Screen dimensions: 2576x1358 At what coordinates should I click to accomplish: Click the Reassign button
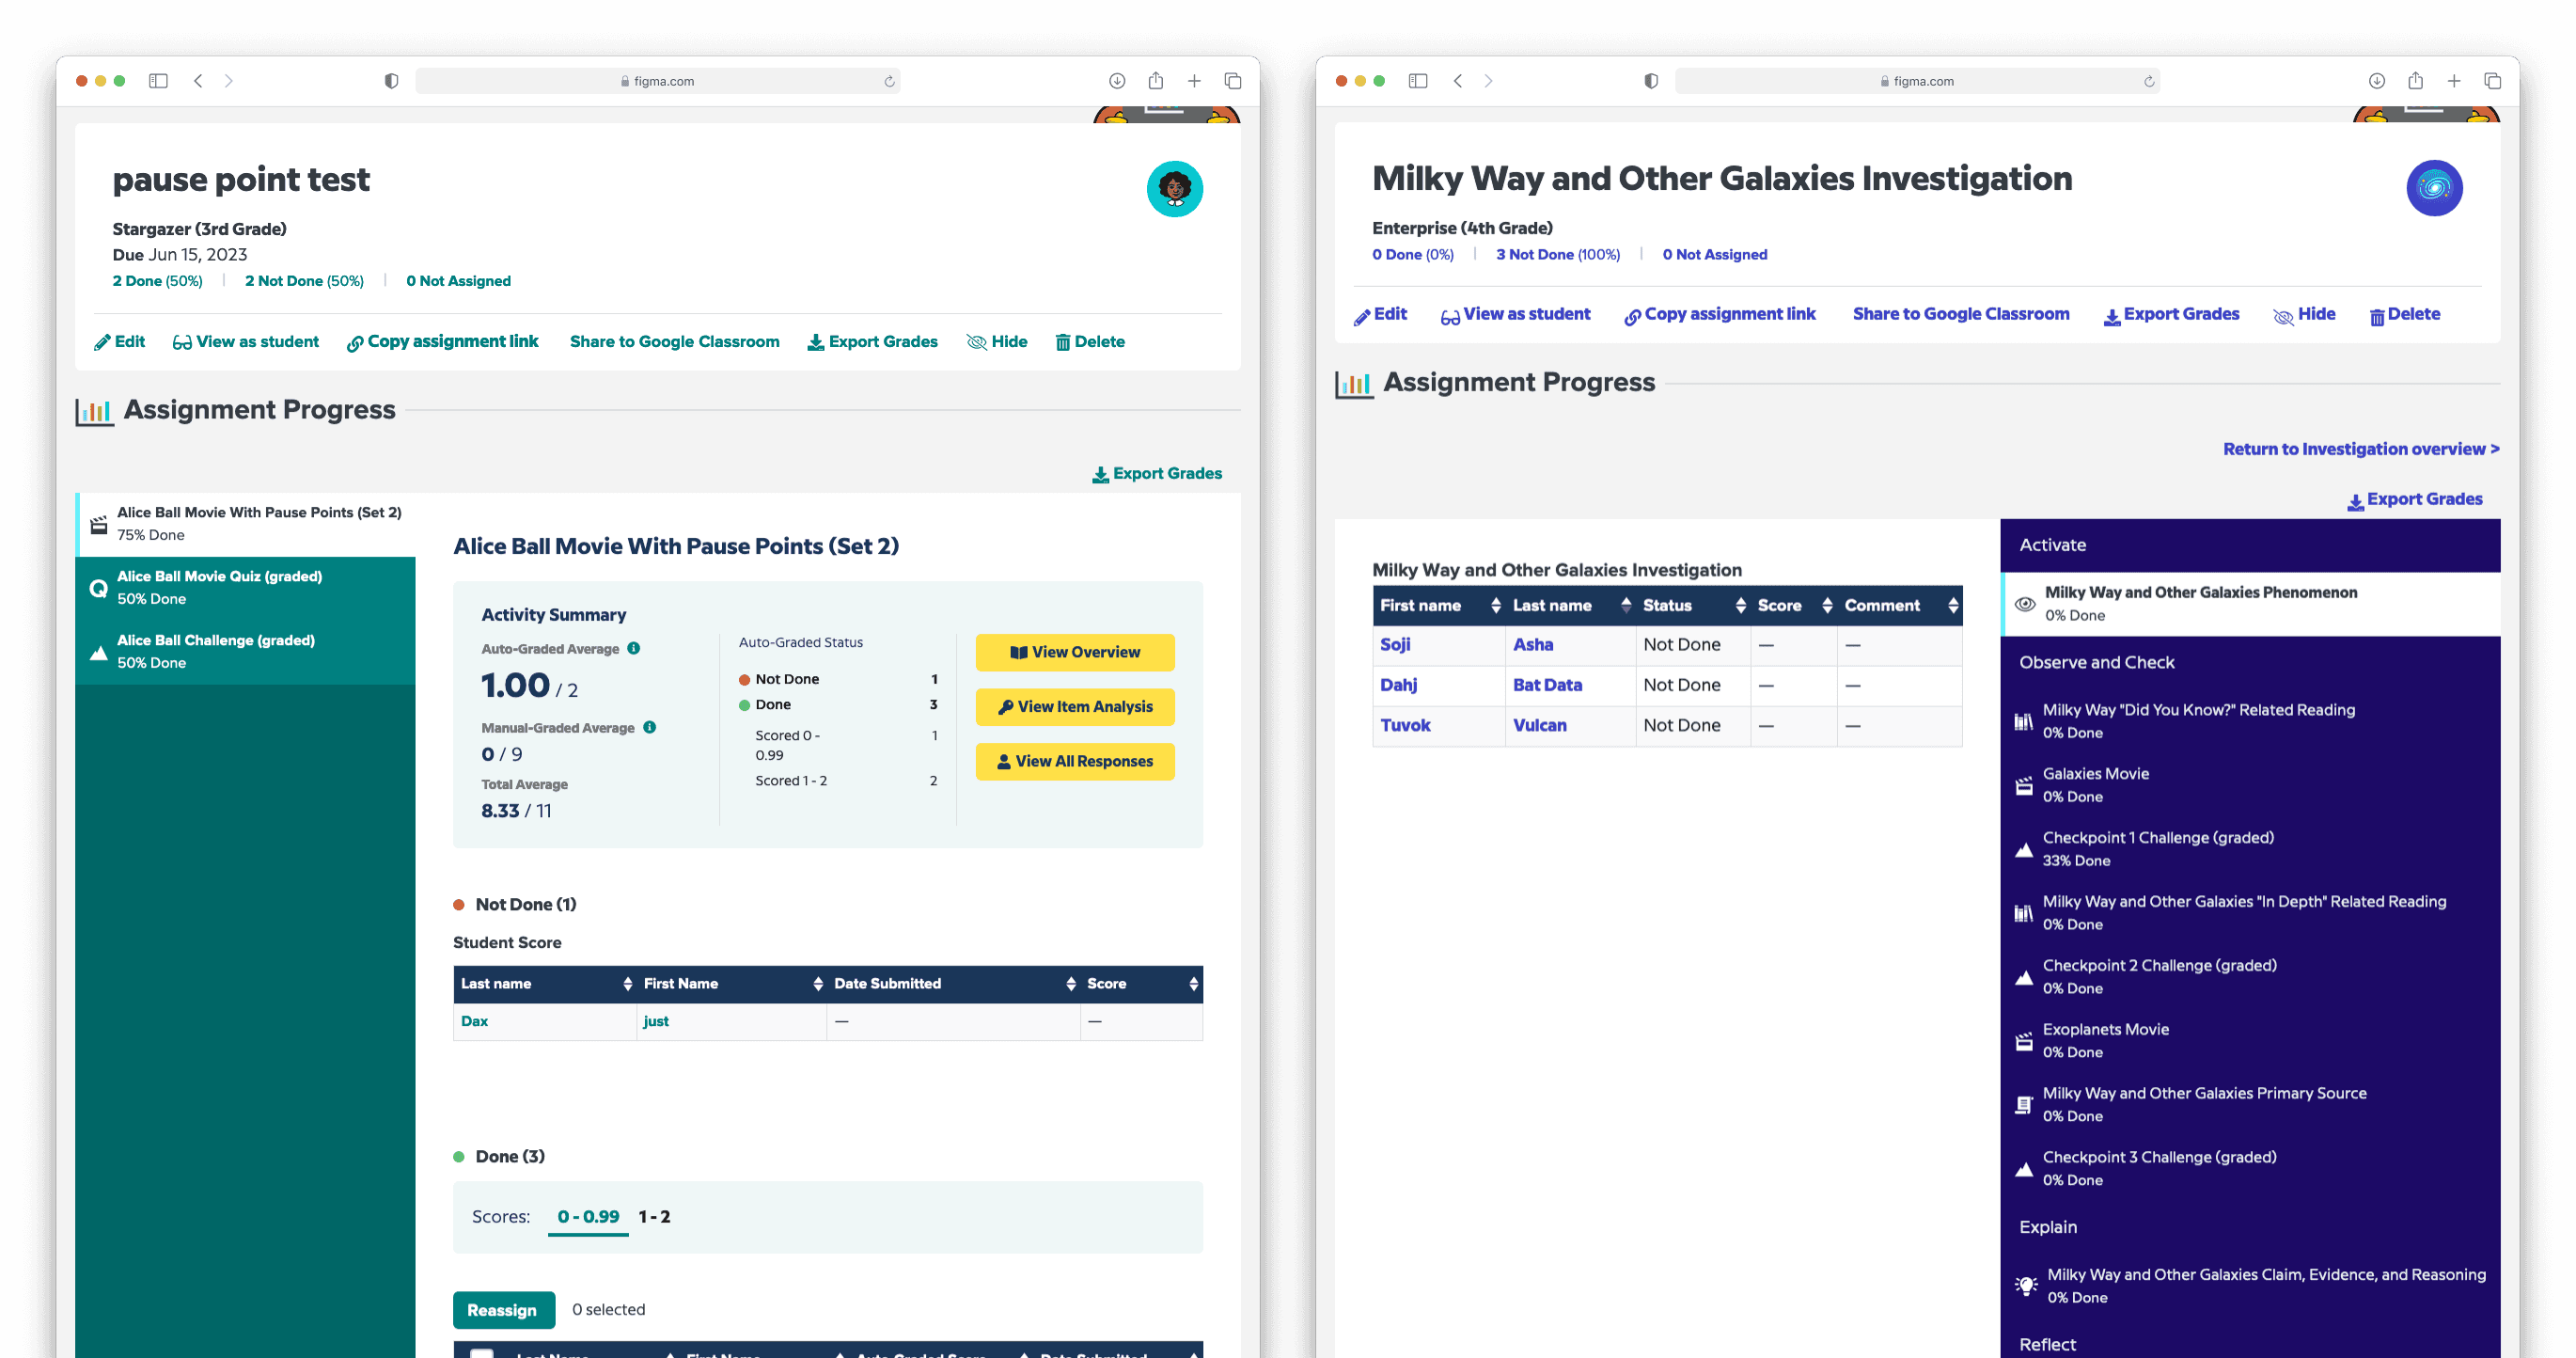tap(503, 1310)
